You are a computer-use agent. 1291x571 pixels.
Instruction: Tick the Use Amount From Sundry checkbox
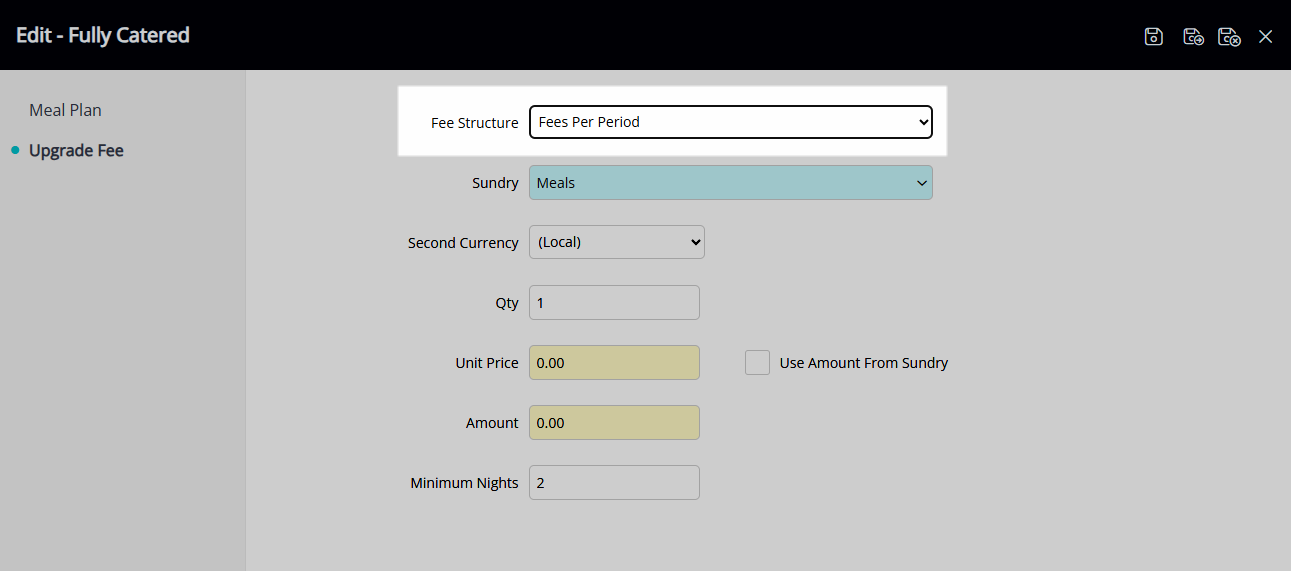[757, 362]
